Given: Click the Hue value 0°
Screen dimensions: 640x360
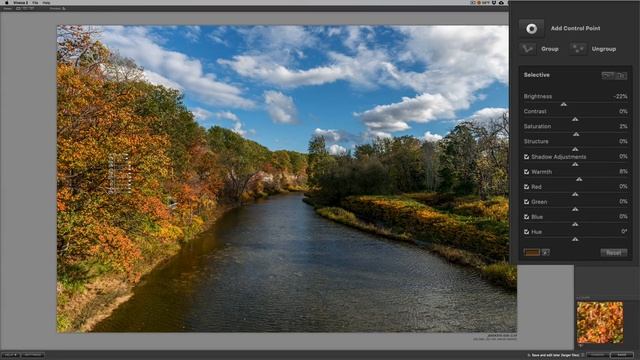Looking at the screenshot, I should pos(624,231).
